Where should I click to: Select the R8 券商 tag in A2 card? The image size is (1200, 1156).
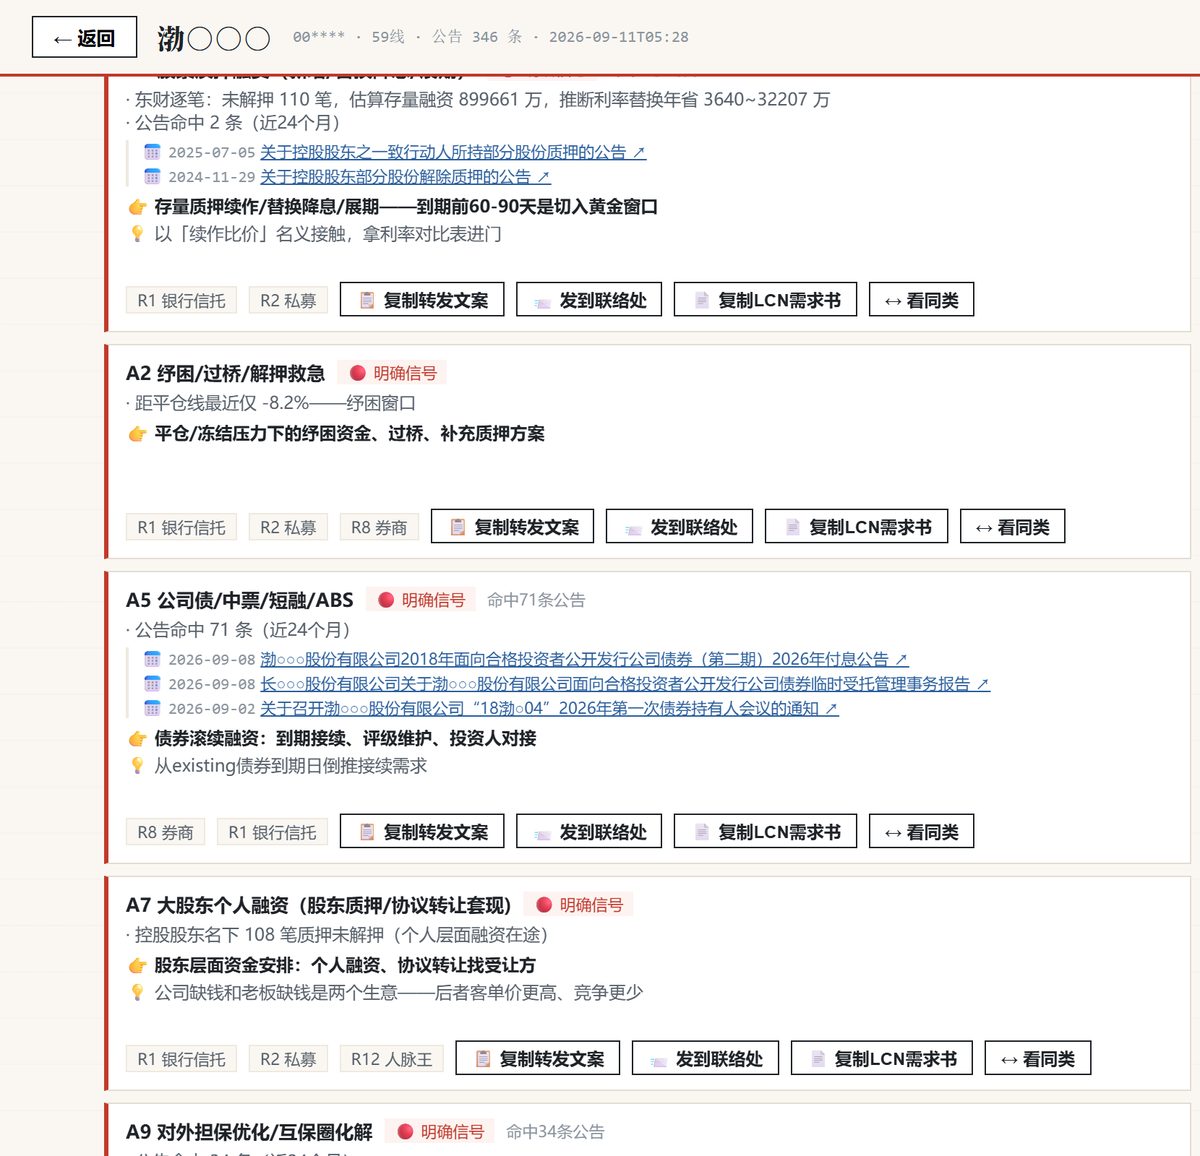coord(379,527)
